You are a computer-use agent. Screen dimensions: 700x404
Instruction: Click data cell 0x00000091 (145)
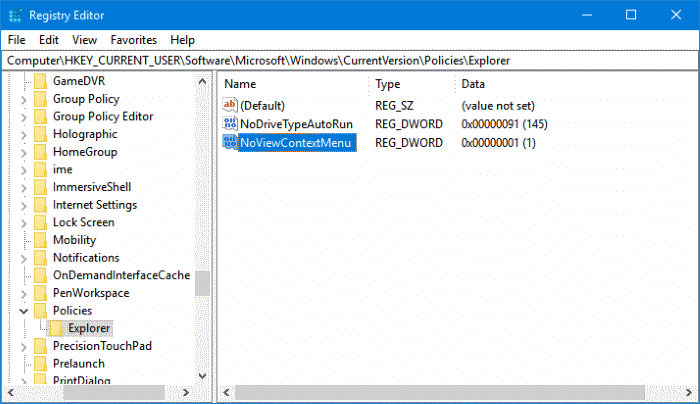click(x=504, y=124)
